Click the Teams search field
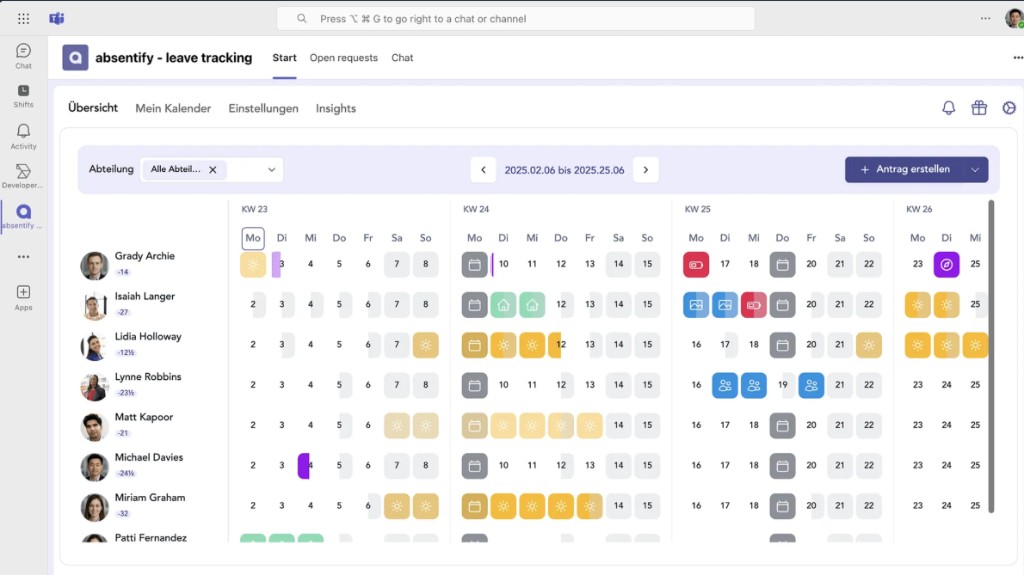 point(515,19)
